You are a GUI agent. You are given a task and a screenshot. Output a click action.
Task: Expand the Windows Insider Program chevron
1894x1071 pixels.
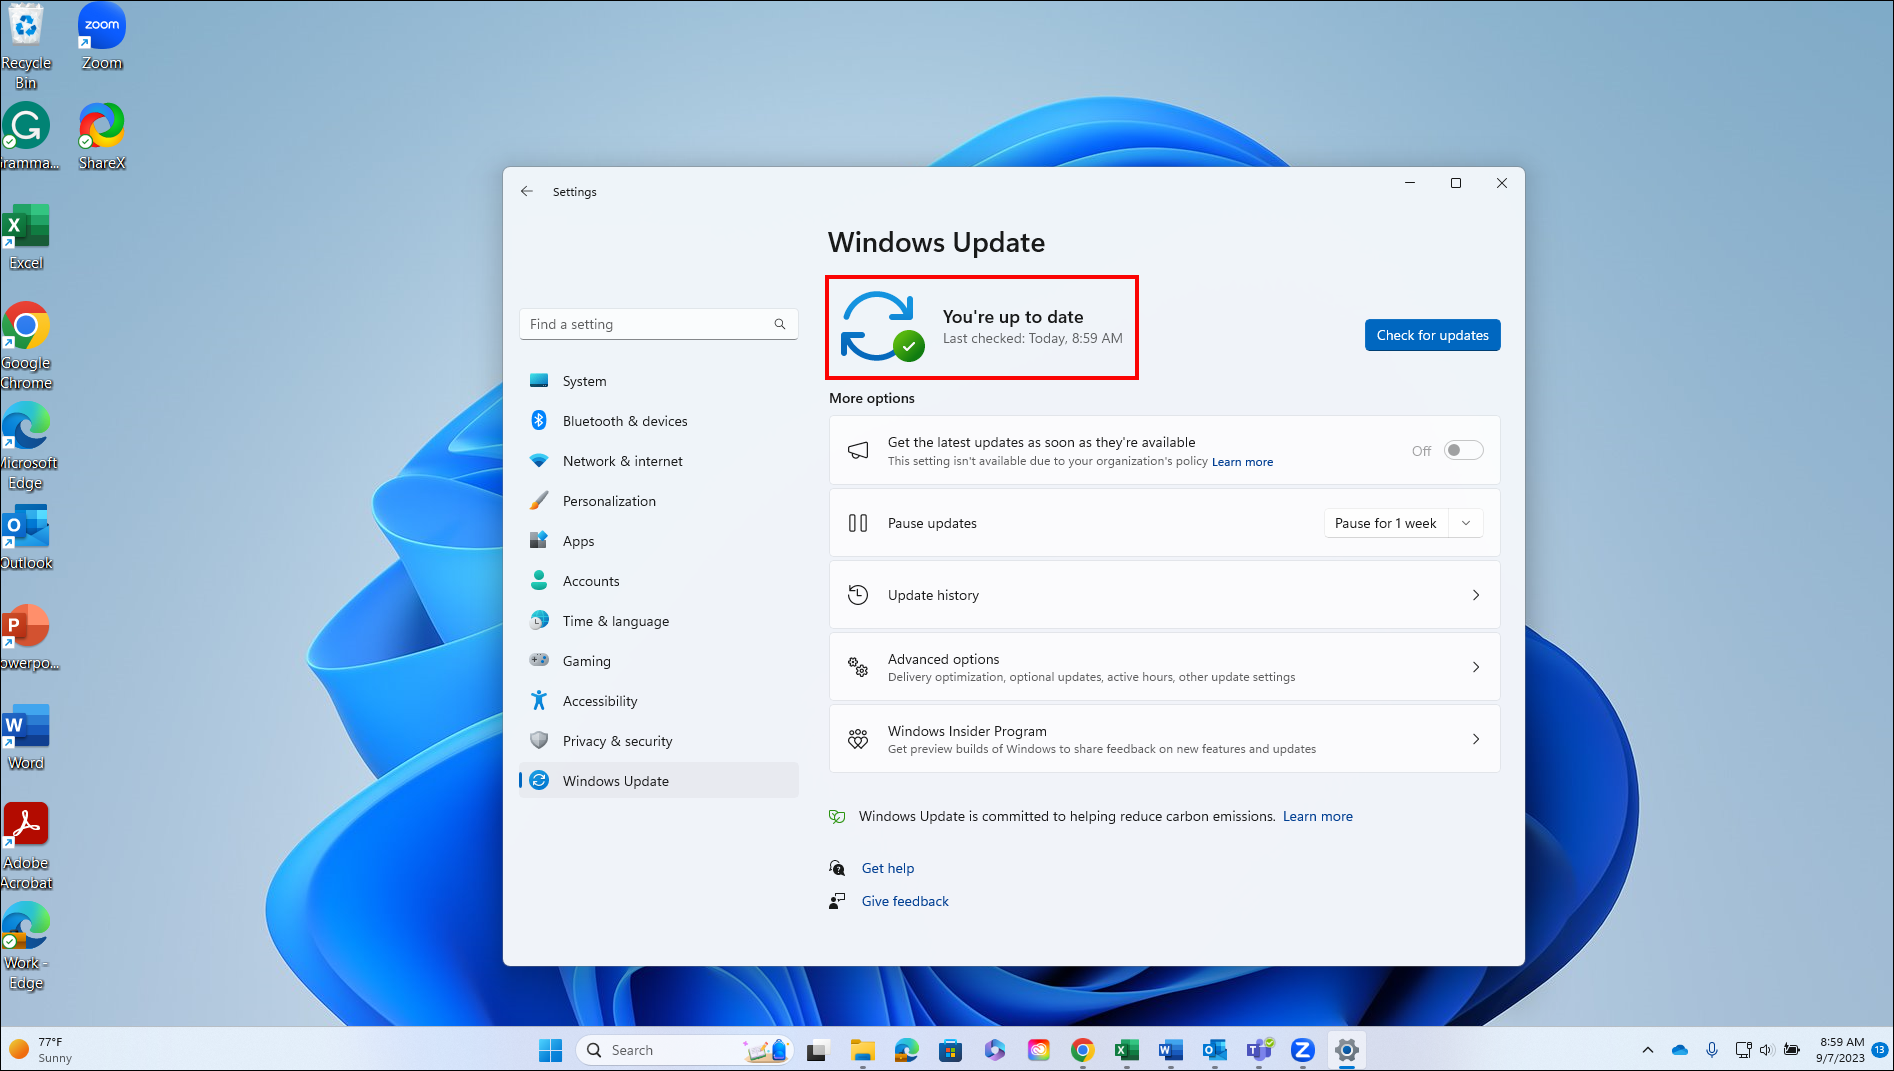pos(1475,738)
